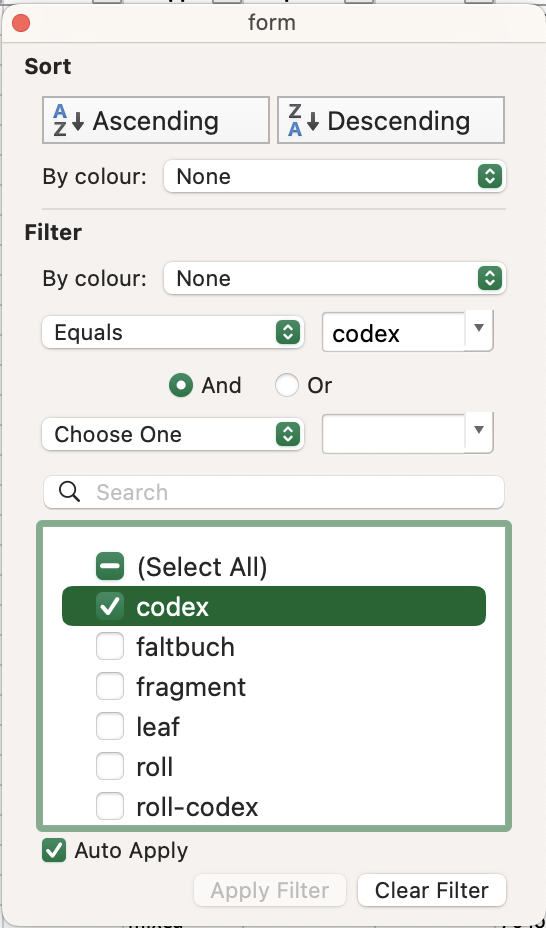Expand the codex value combo box arrow

pyautogui.click(x=479, y=328)
